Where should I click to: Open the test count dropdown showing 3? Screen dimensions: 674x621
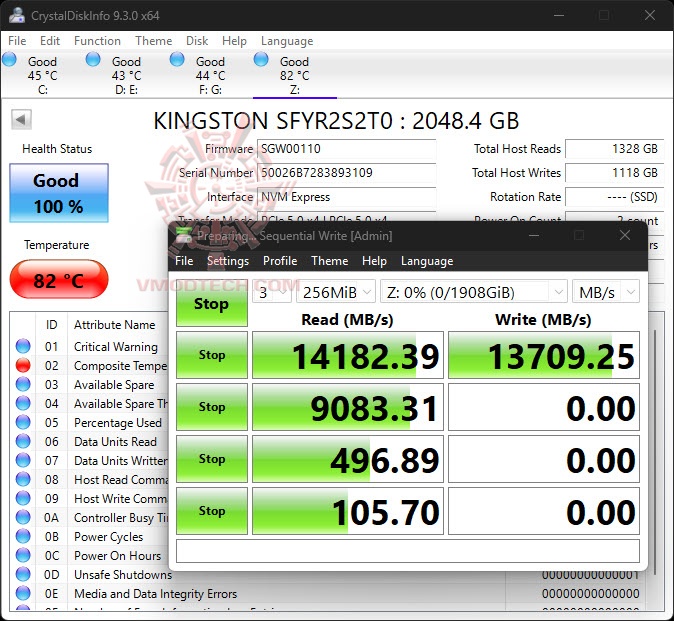[x=272, y=292]
